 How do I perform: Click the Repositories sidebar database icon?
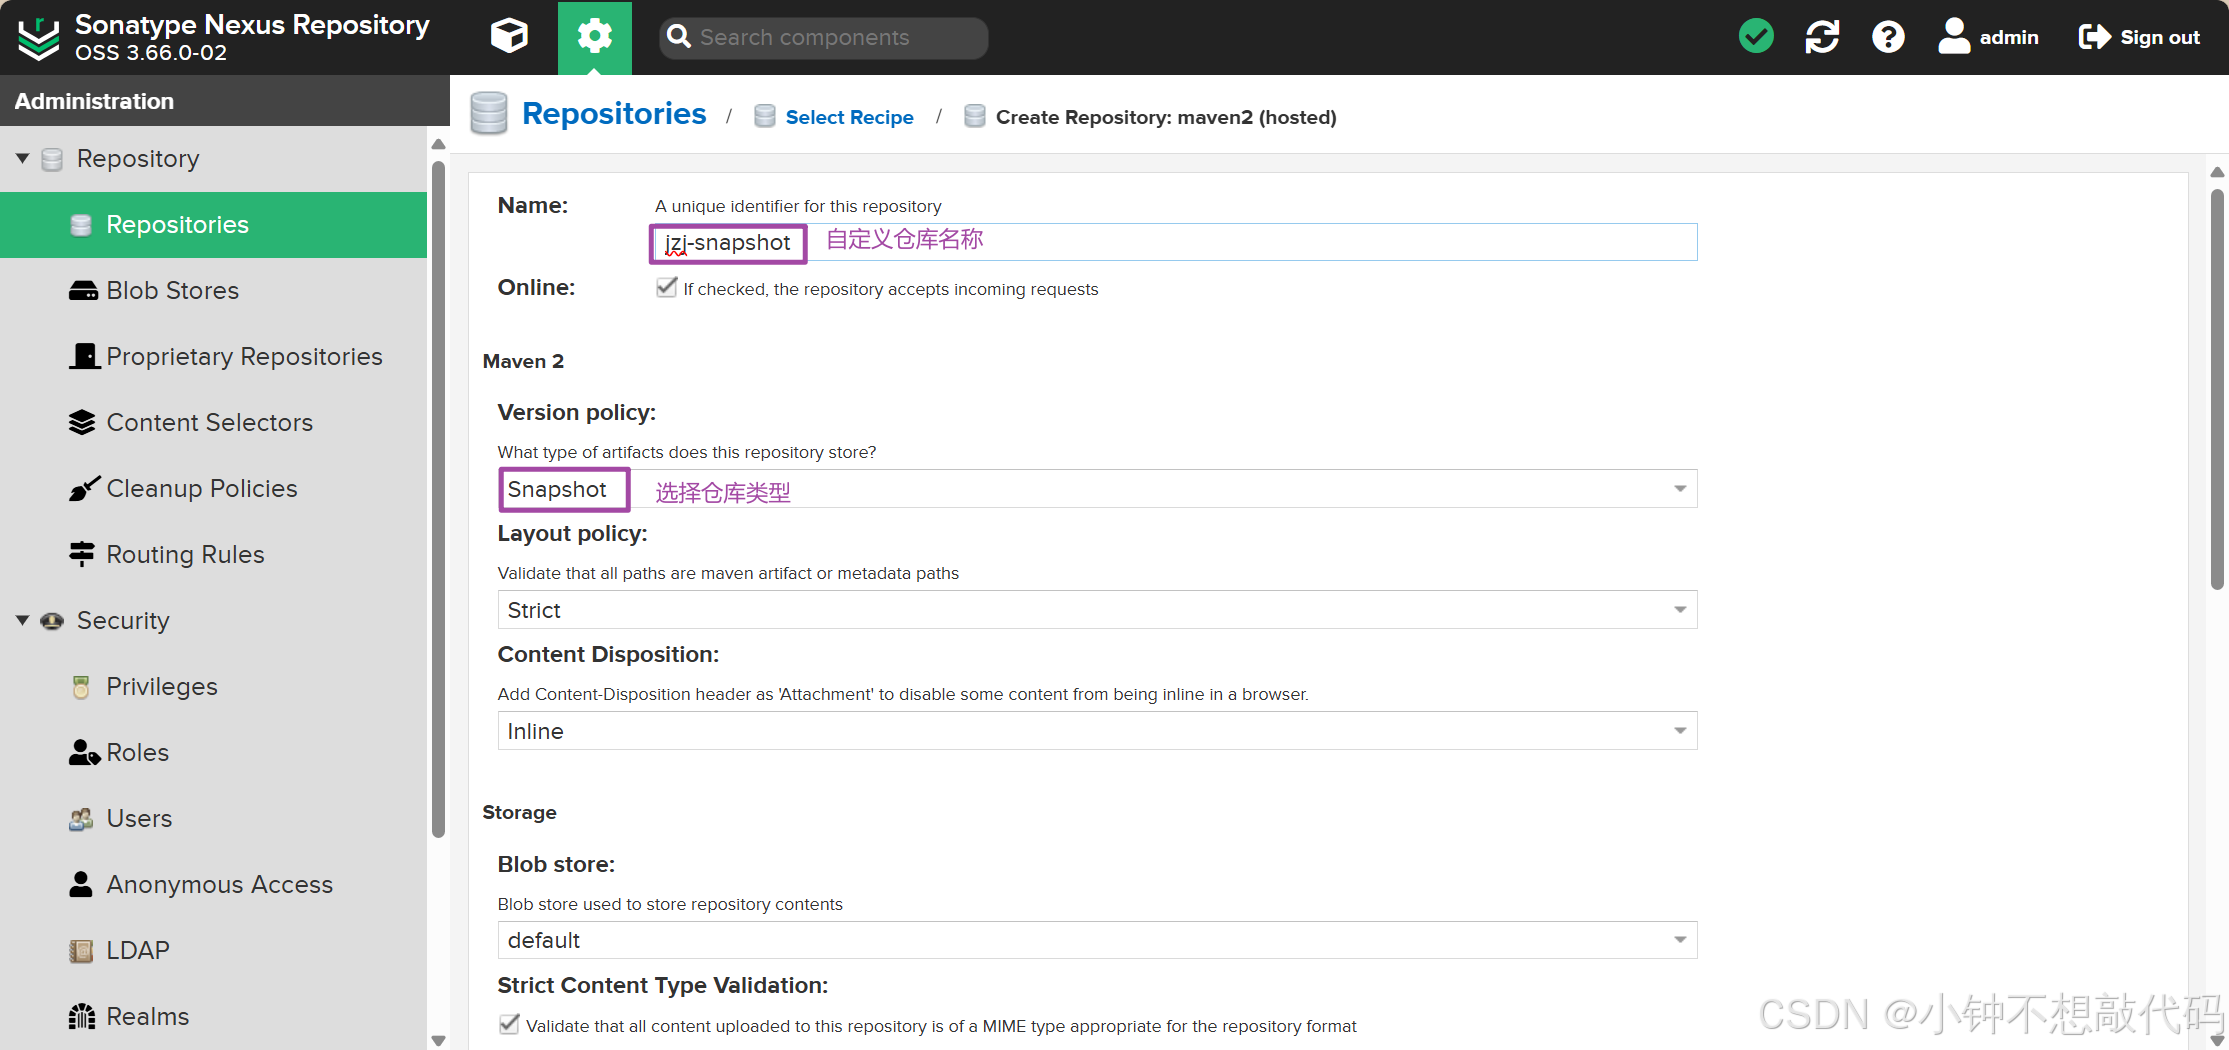(x=81, y=225)
